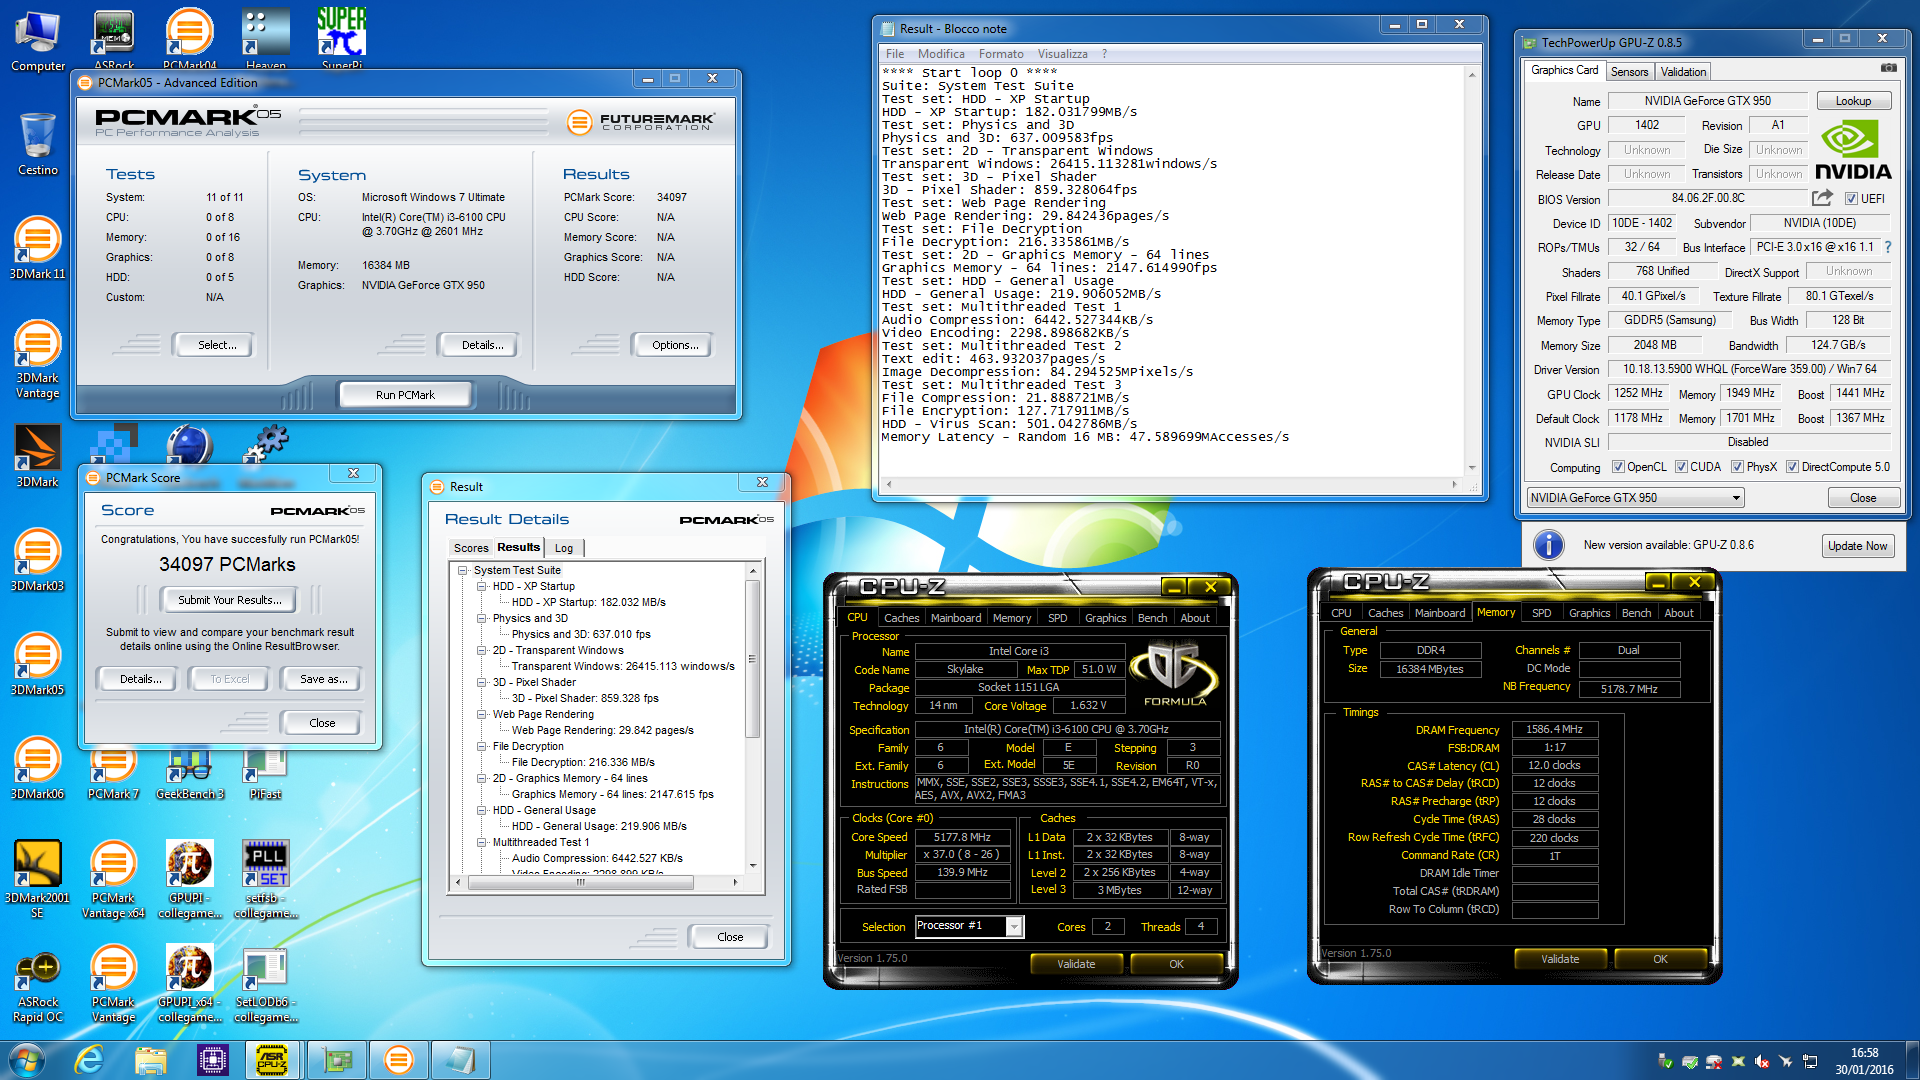Collapse the 2D - Transparent Windows node
The height and width of the screenshot is (1080, 1920).
click(481, 650)
